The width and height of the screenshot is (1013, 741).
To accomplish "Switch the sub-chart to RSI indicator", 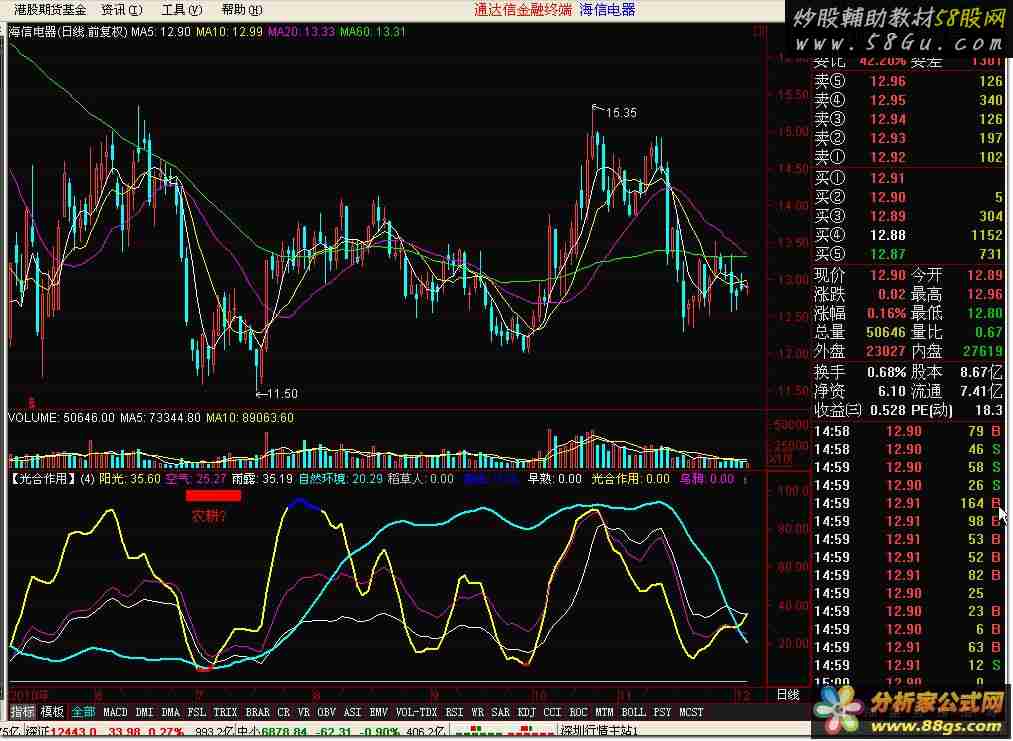I will tap(454, 712).
